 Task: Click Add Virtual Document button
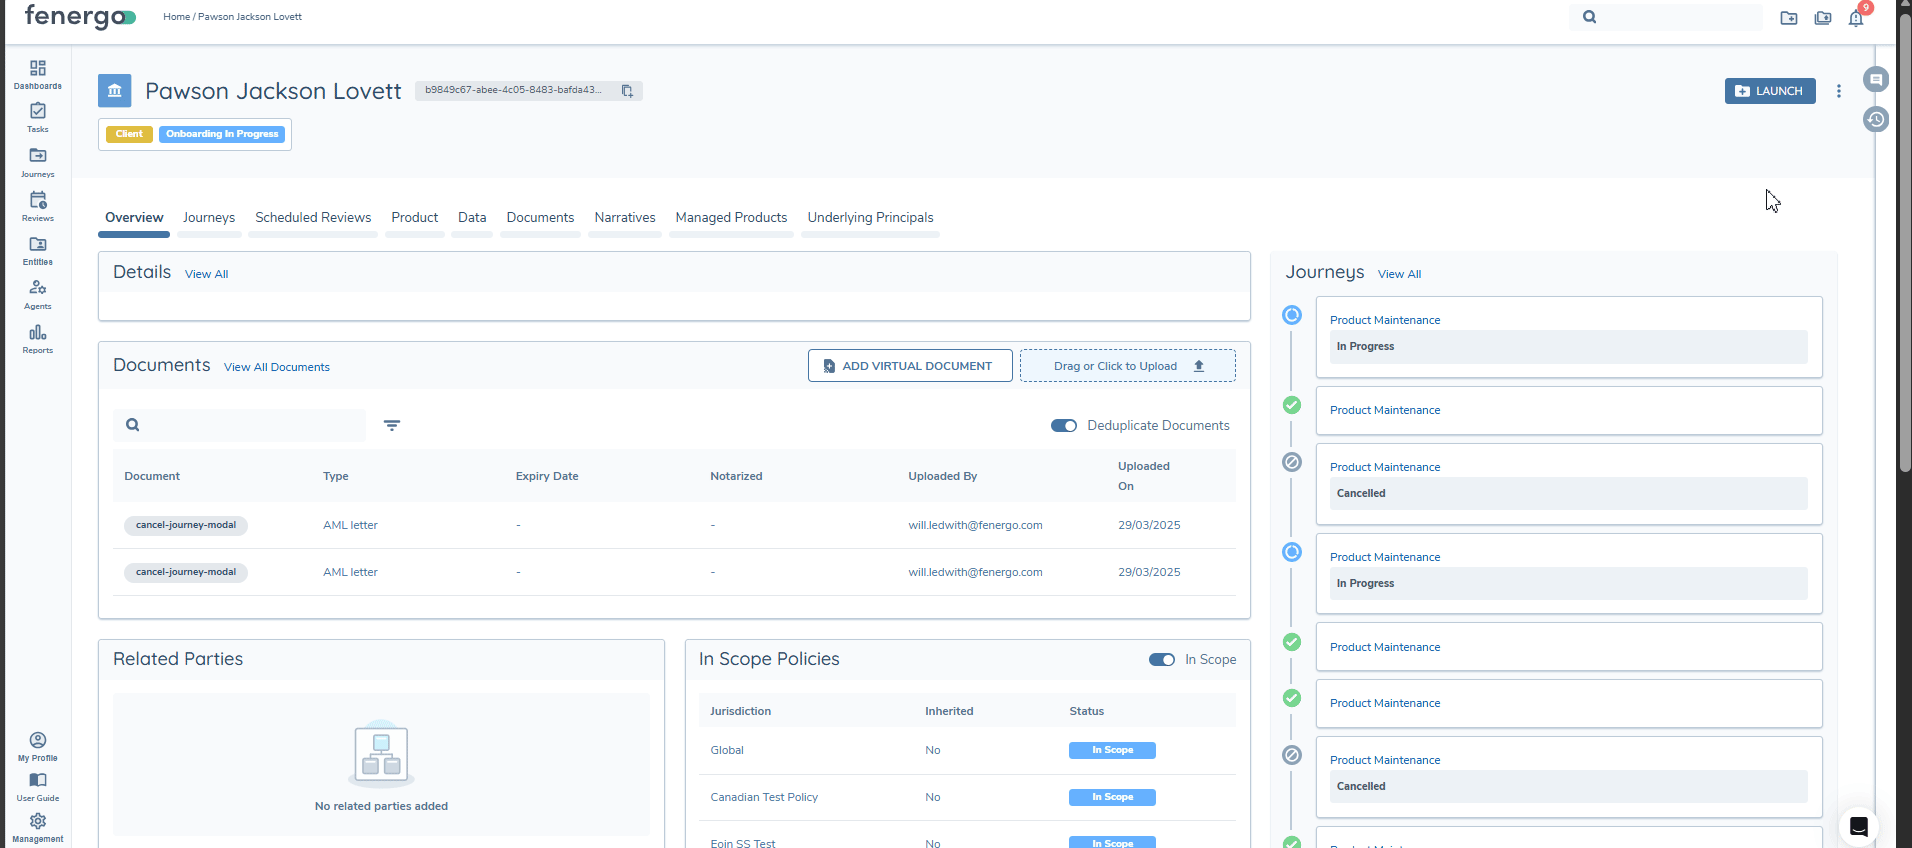tap(909, 366)
